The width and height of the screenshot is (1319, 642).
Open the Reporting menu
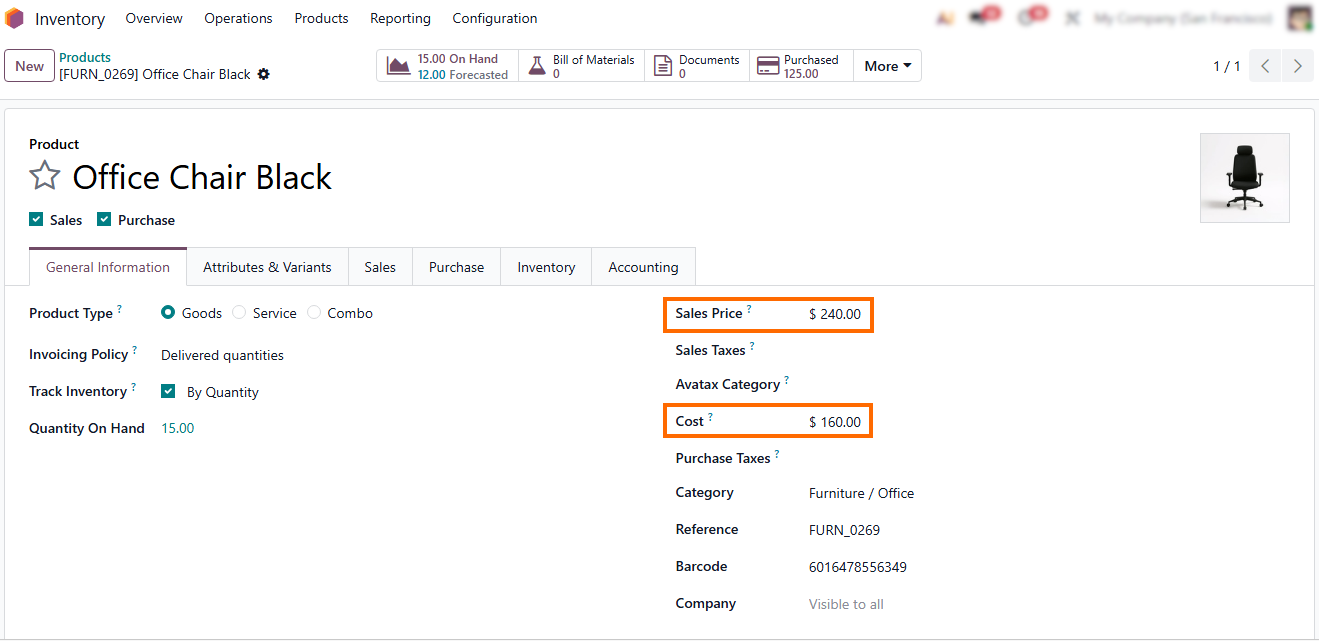(400, 19)
